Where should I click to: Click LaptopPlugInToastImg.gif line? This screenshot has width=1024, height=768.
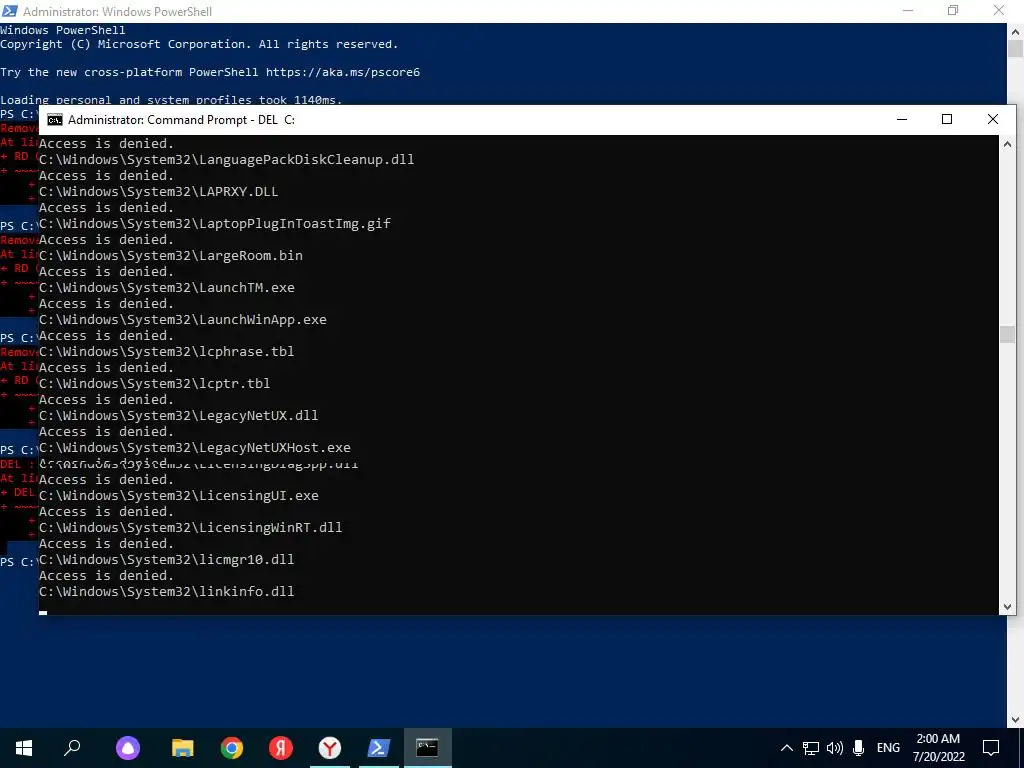[215, 223]
